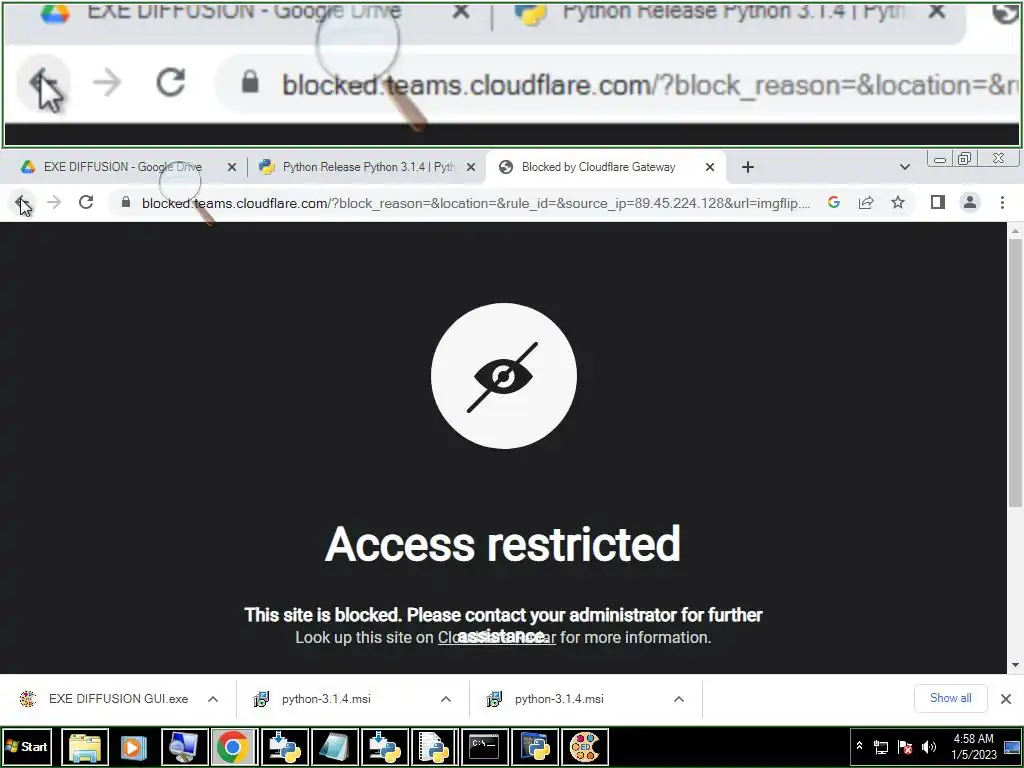Open the Google icon in address bar
This screenshot has width=1024, height=768.
pos(834,202)
